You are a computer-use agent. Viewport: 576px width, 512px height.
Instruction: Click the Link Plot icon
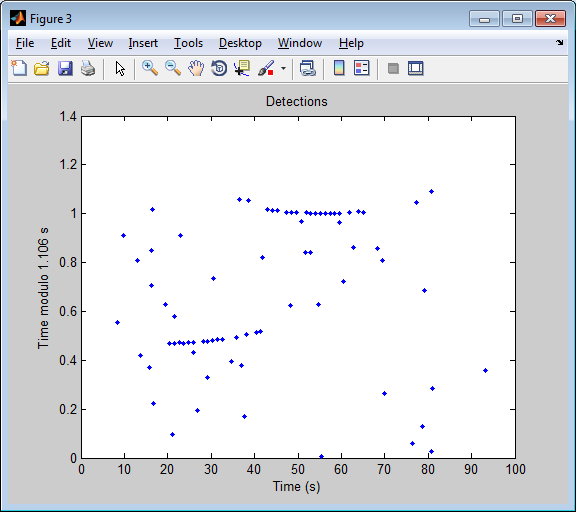tap(308, 68)
